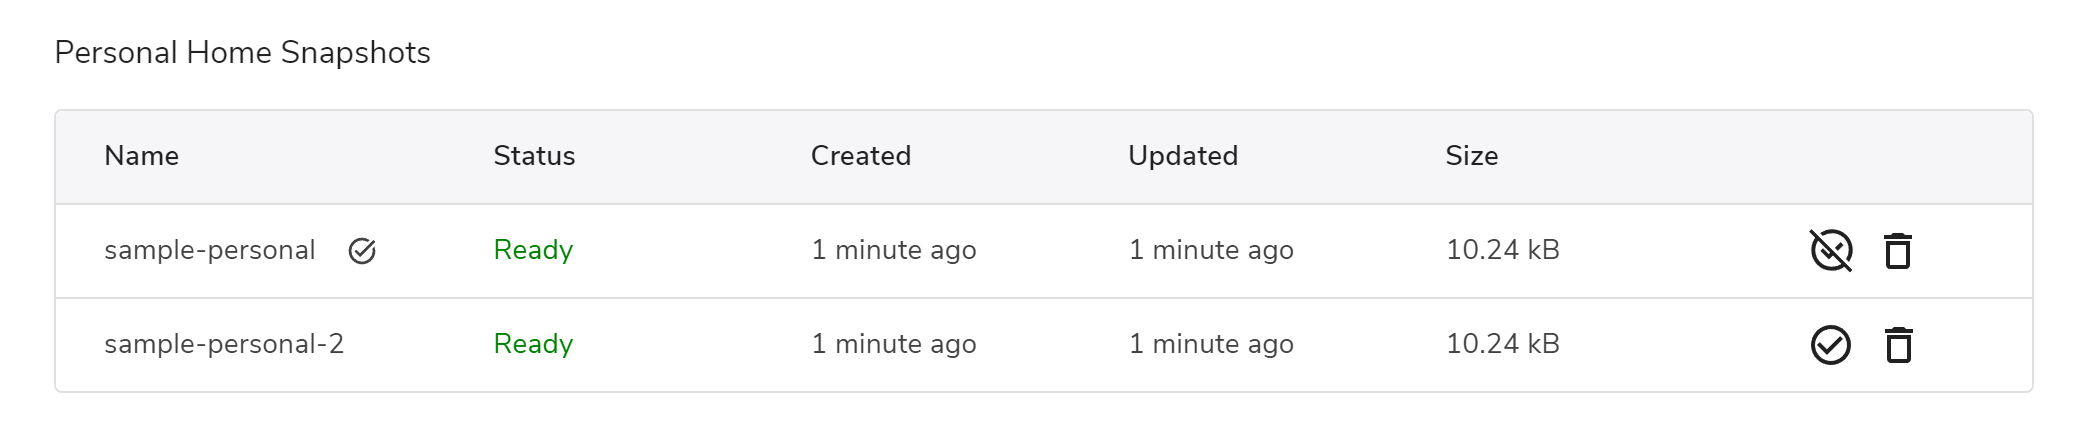Delete the sample-personal-2 snapshot
Viewport: 2078px width, 431px height.
point(1898,345)
